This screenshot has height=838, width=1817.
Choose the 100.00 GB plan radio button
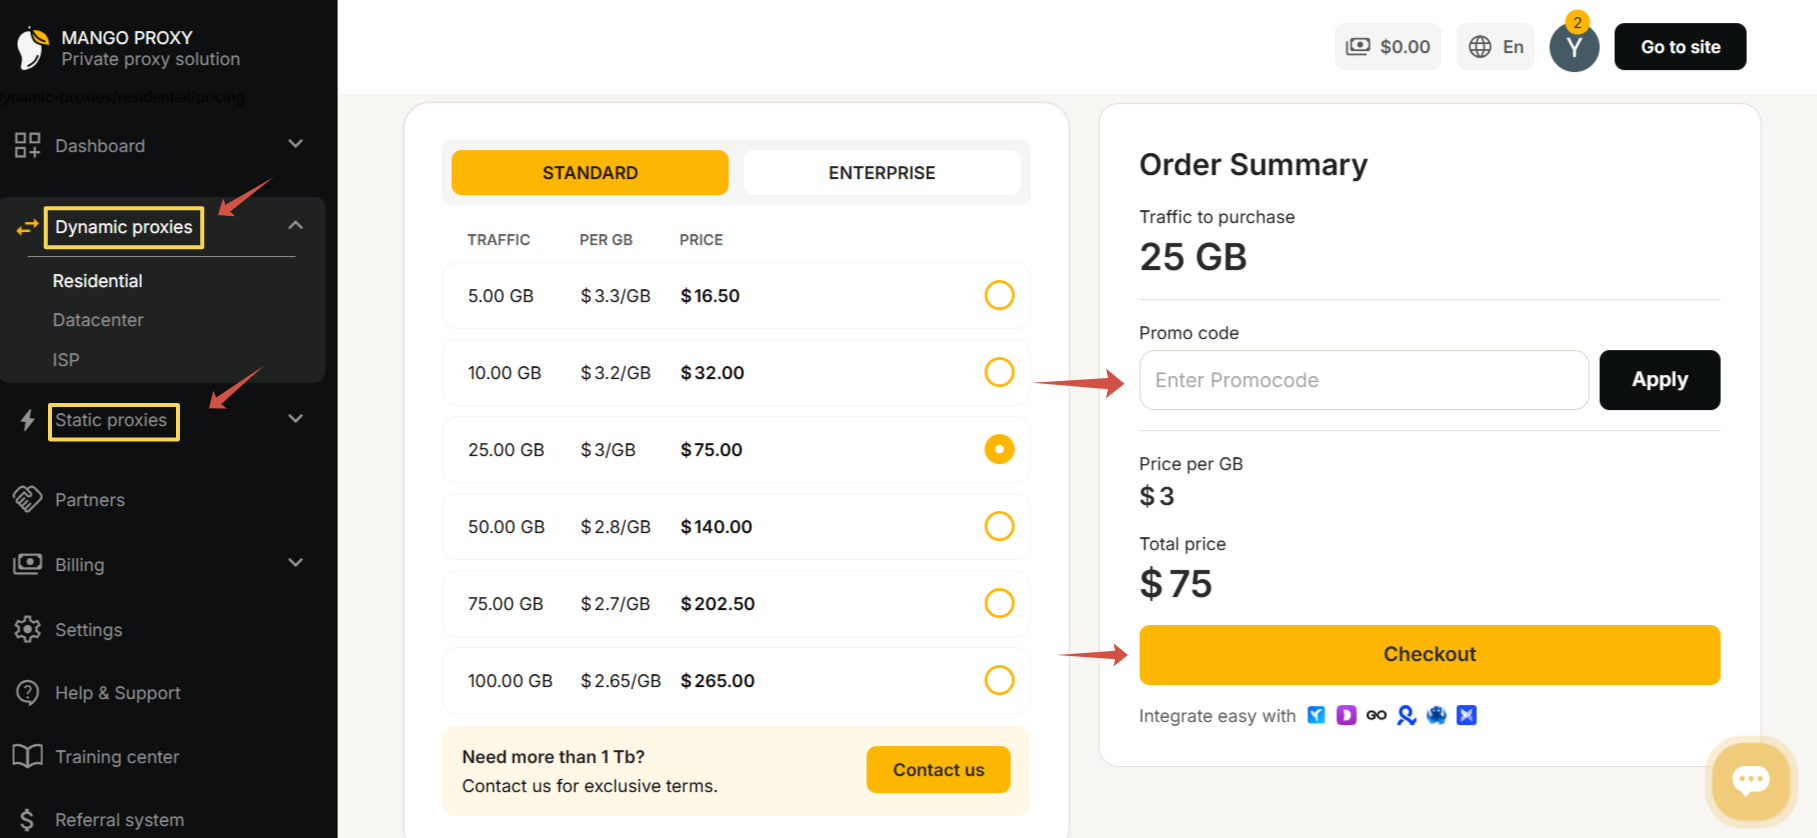click(x=999, y=680)
